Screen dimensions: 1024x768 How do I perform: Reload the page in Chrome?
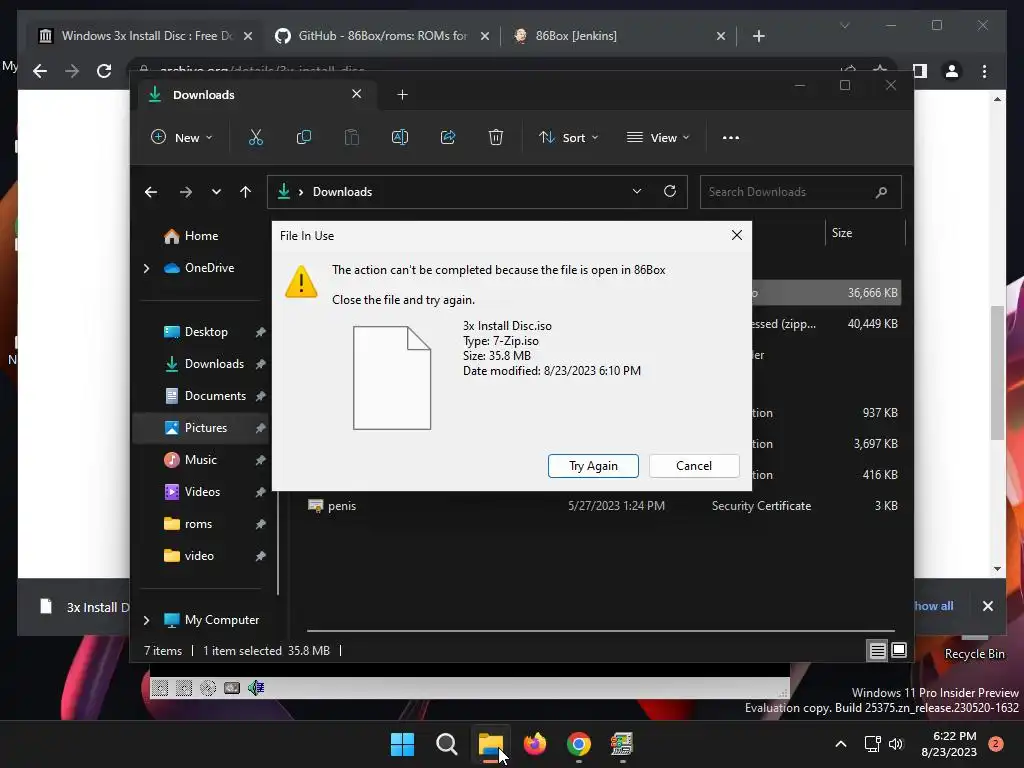(104, 71)
